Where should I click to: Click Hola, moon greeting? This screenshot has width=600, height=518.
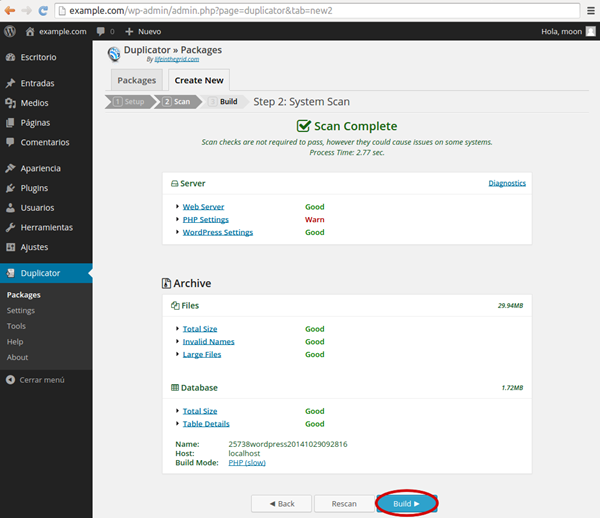click(561, 31)
